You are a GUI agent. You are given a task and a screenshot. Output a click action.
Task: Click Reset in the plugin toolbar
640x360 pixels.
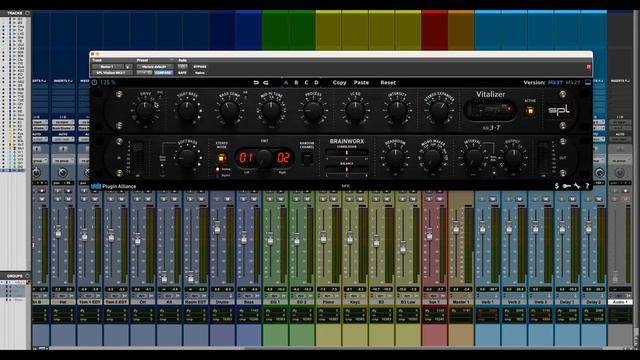[388, 82]
